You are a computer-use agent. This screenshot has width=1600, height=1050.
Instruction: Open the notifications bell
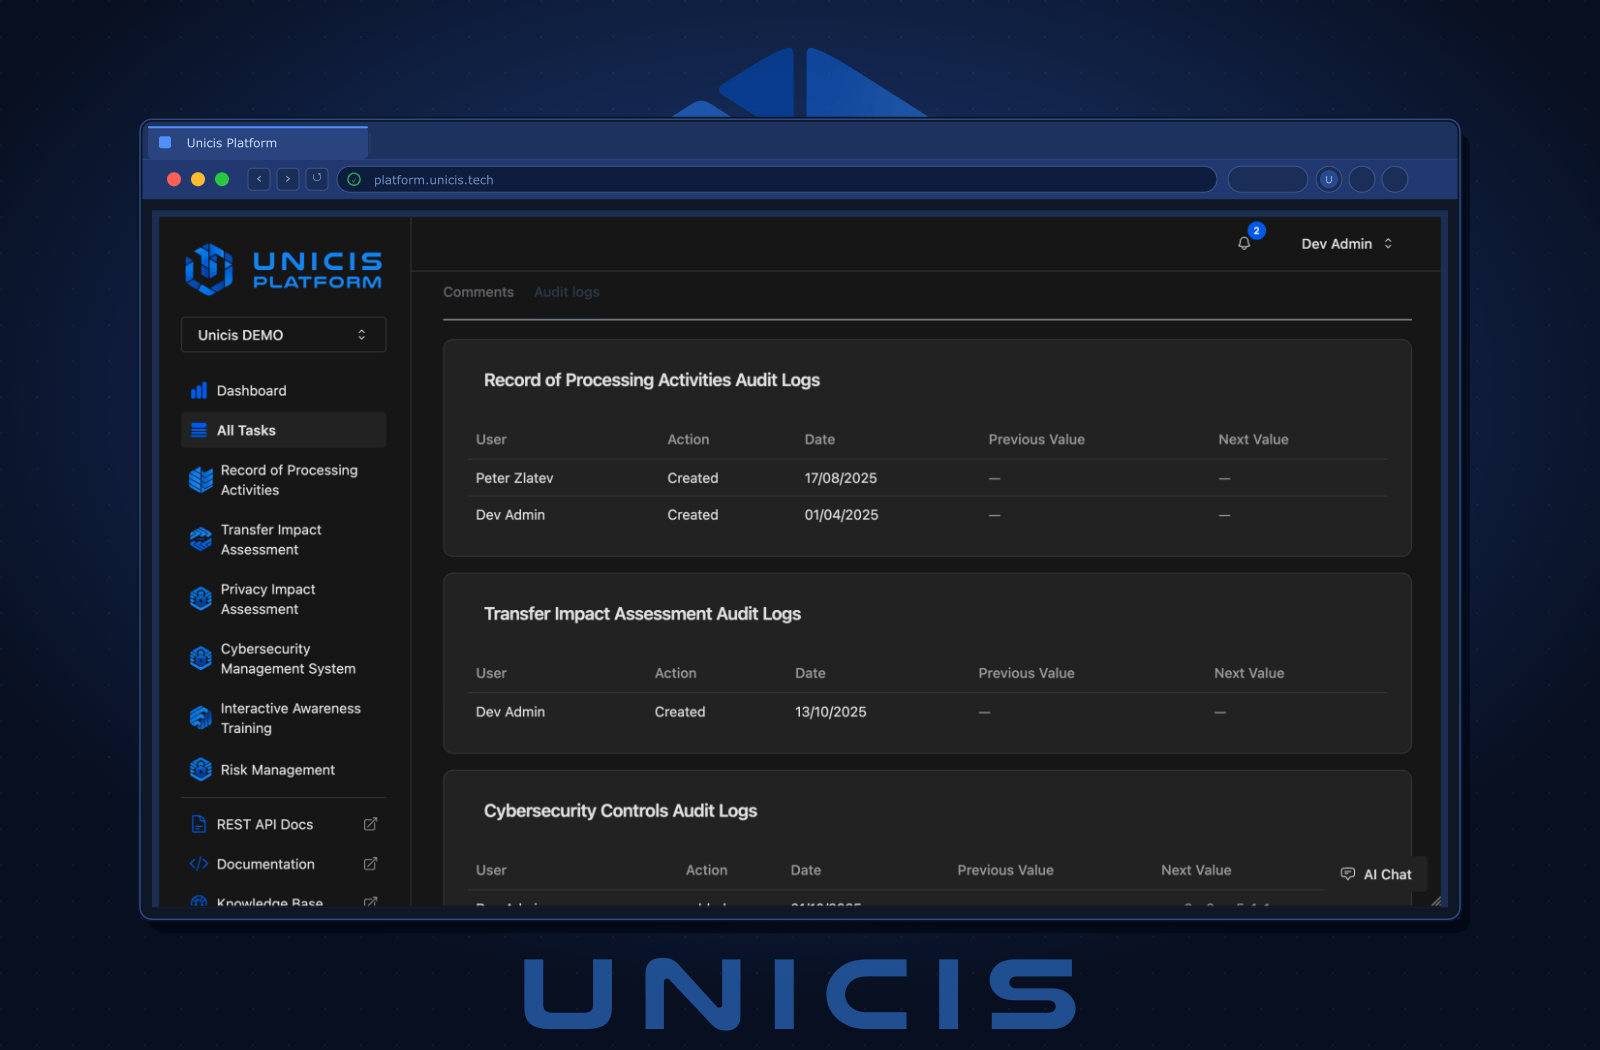(x=1244, y=243)
